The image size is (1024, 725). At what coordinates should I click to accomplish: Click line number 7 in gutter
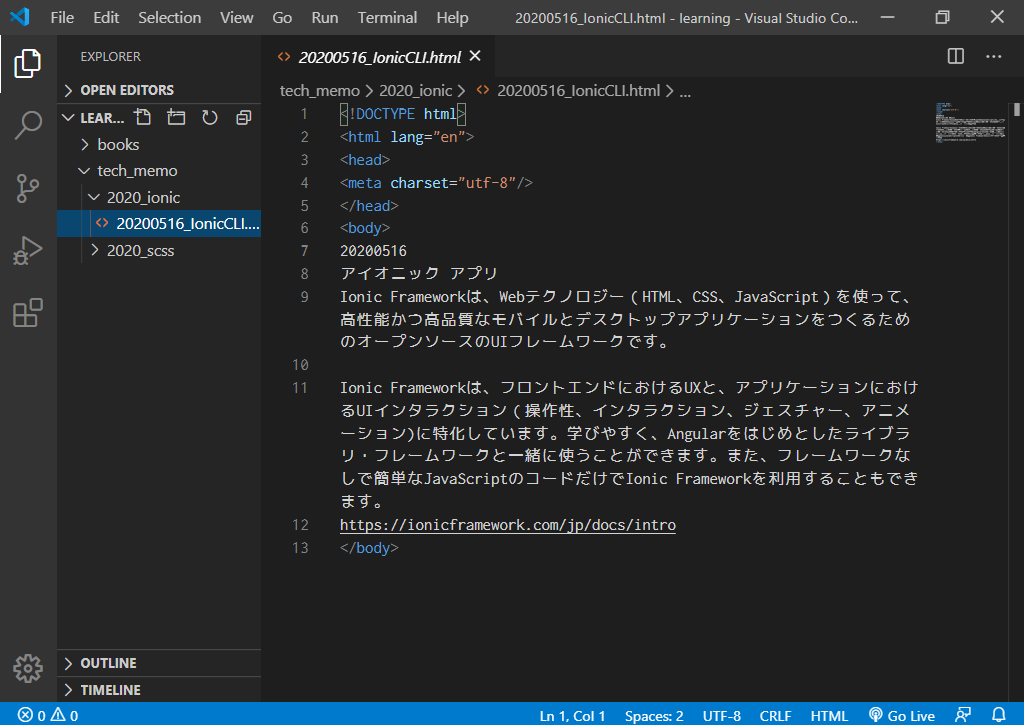[x=304, y=251]
